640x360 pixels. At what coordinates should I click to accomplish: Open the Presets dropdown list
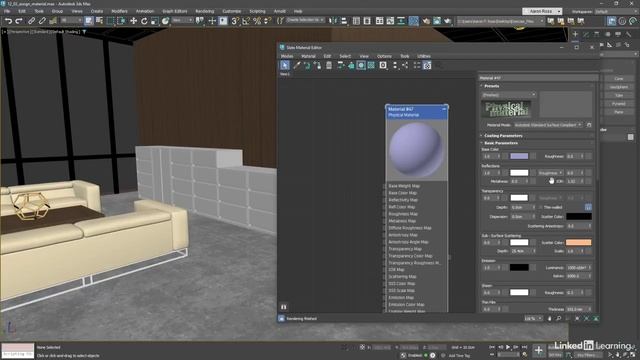(509, 95)
